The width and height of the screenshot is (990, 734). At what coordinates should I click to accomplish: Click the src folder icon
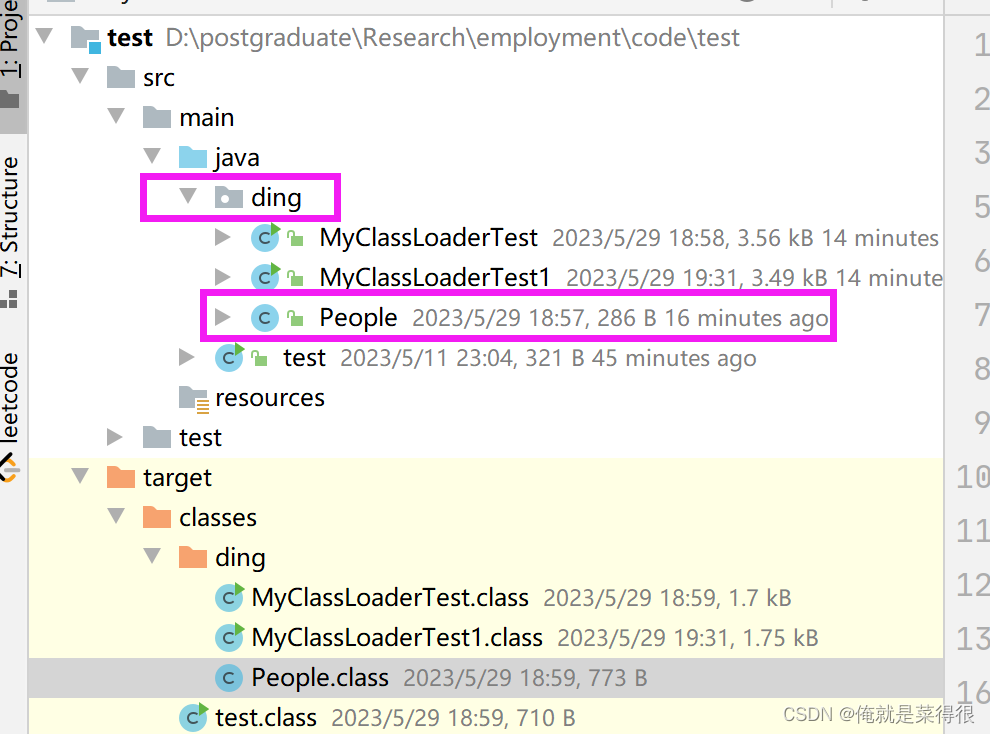(x=121, y=77)
